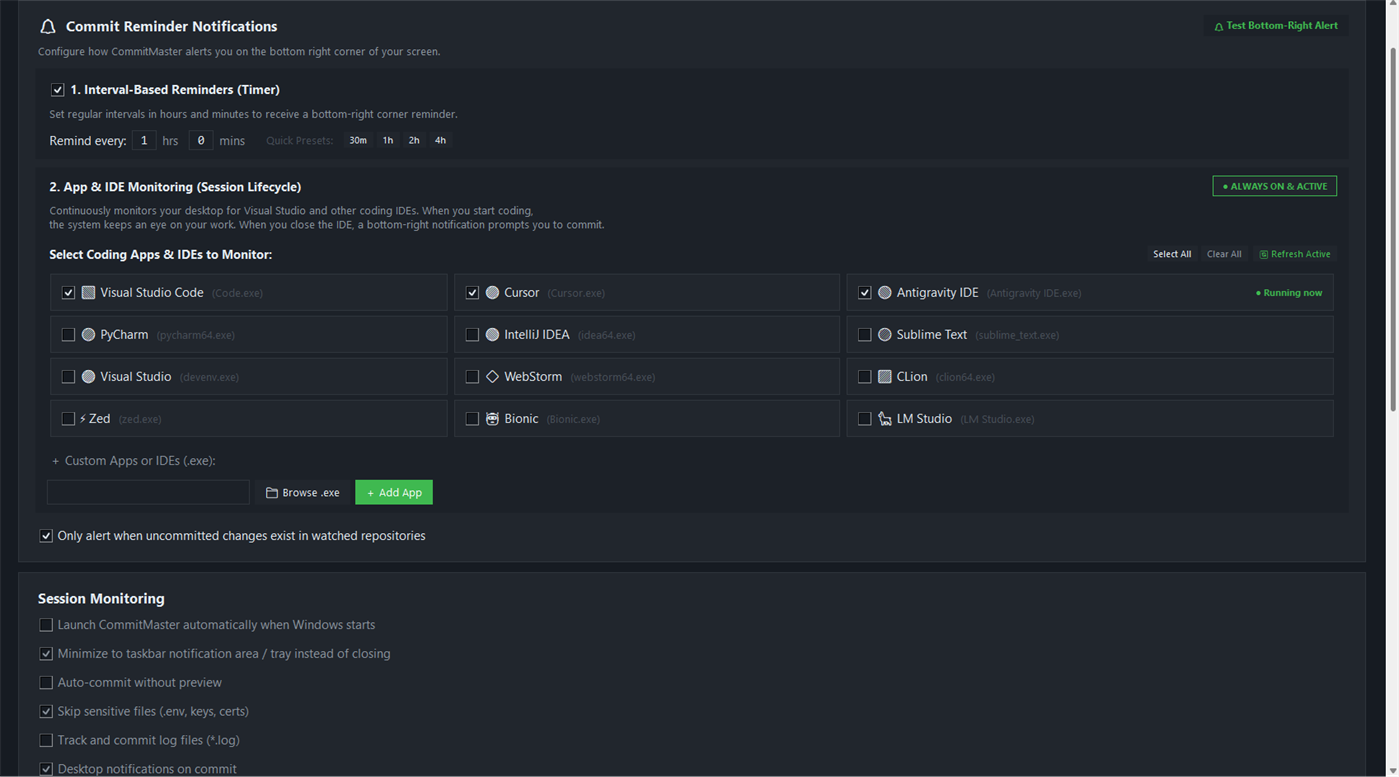Click the bell icon beside Commit Reminder Notifications
The image size is (1399, 777).
coord(47,27)
